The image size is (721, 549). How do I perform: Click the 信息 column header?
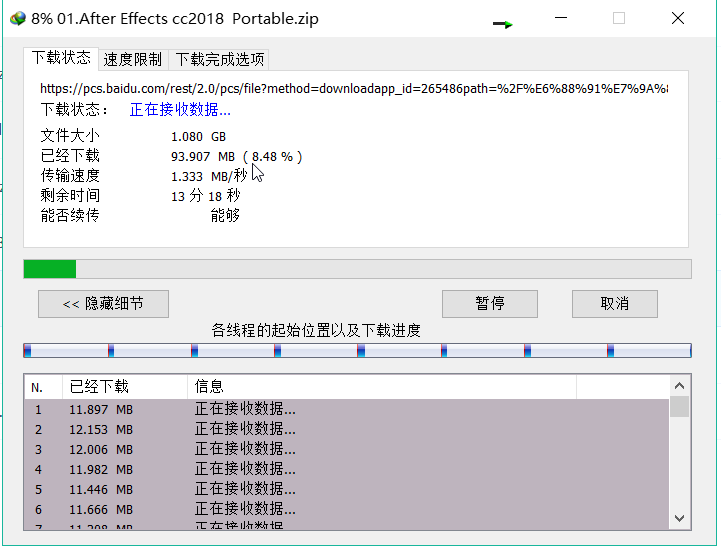coord(382,387)
